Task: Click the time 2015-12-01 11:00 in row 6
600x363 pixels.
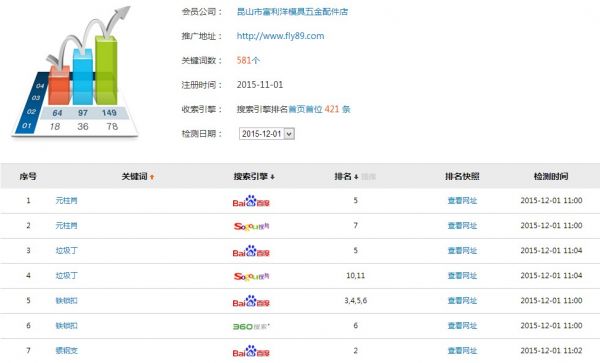Action: 551,326
